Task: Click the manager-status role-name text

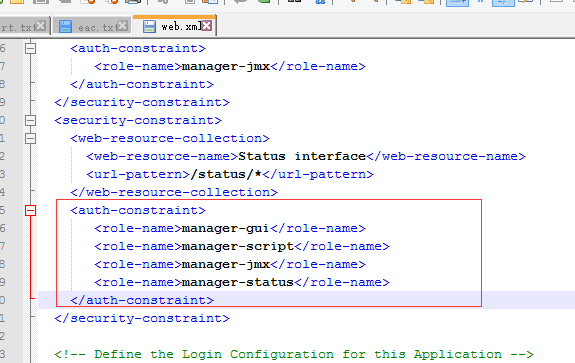Action: (238, 282)
